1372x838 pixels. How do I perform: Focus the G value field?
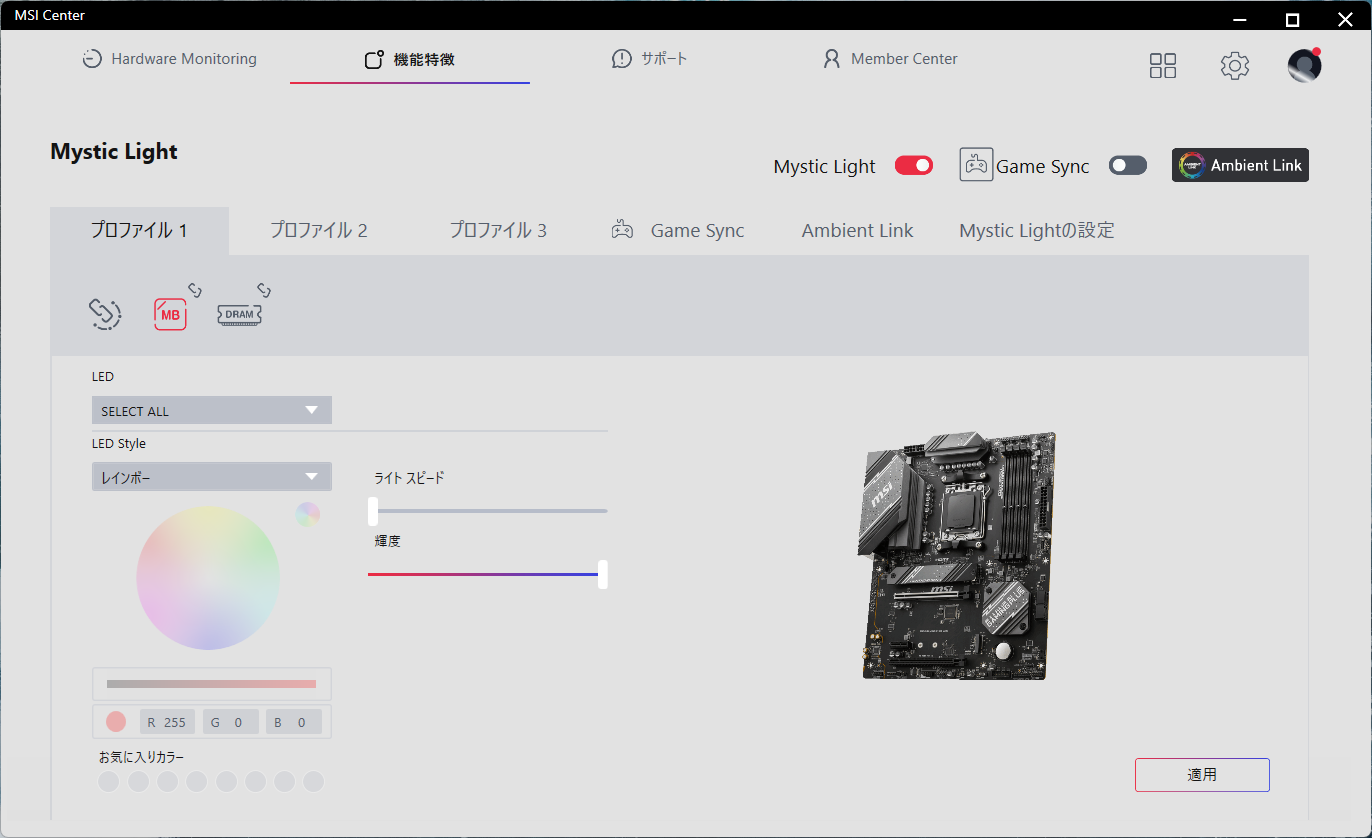231,722
